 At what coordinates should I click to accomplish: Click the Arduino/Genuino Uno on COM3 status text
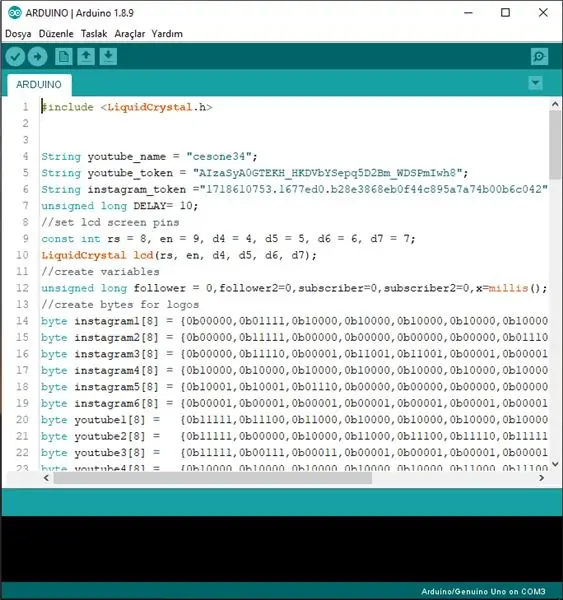[x=483, y=592]
